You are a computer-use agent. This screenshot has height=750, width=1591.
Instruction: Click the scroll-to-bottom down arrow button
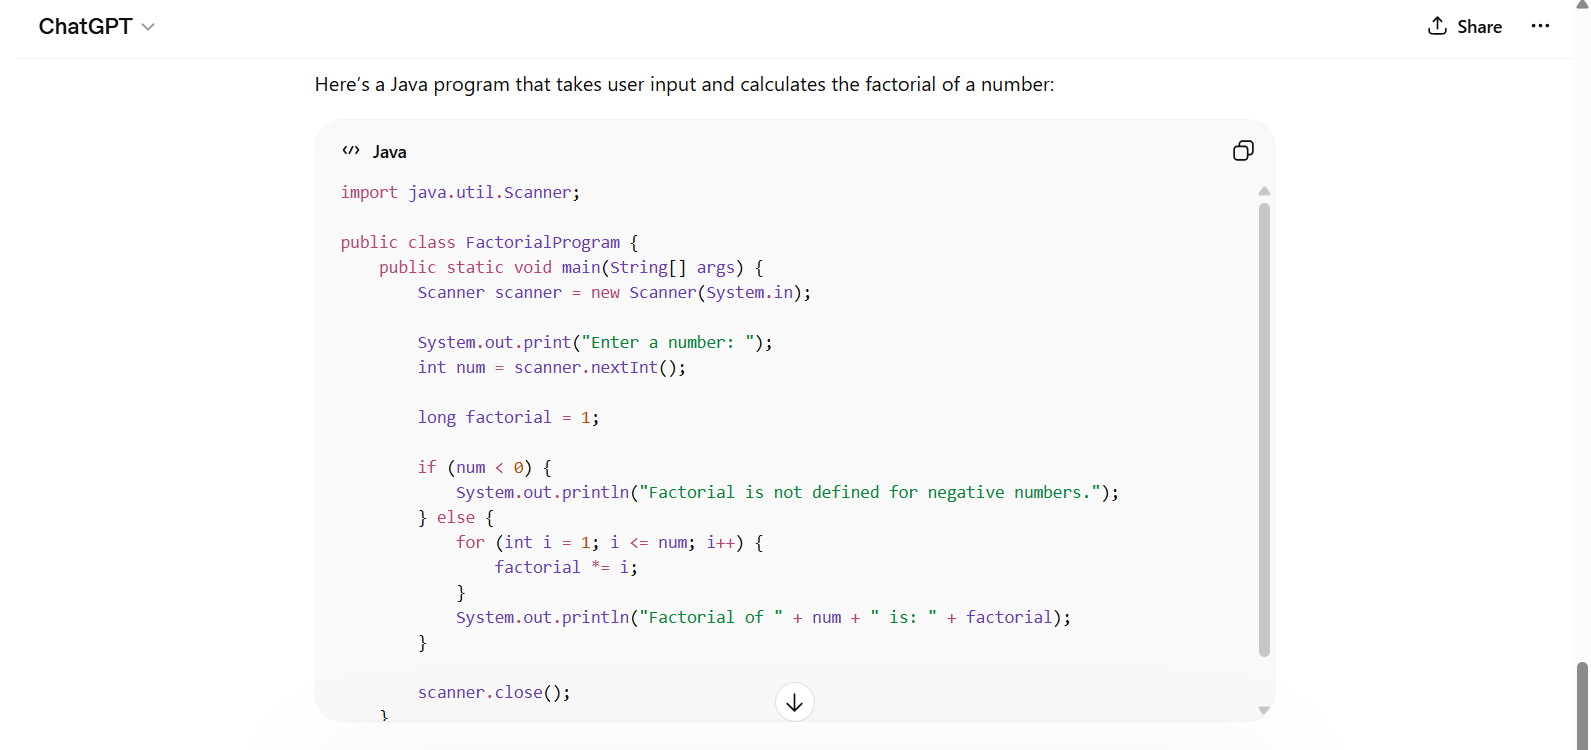click(794, 703)
